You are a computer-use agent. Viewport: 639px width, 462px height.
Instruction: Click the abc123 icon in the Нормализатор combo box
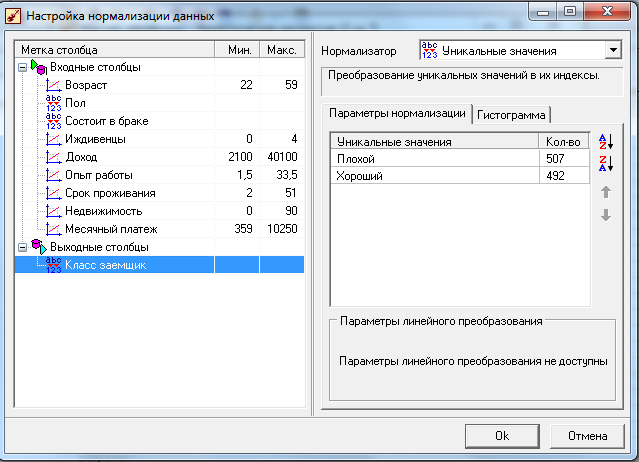pyautogui.click(x=430, y=51)
